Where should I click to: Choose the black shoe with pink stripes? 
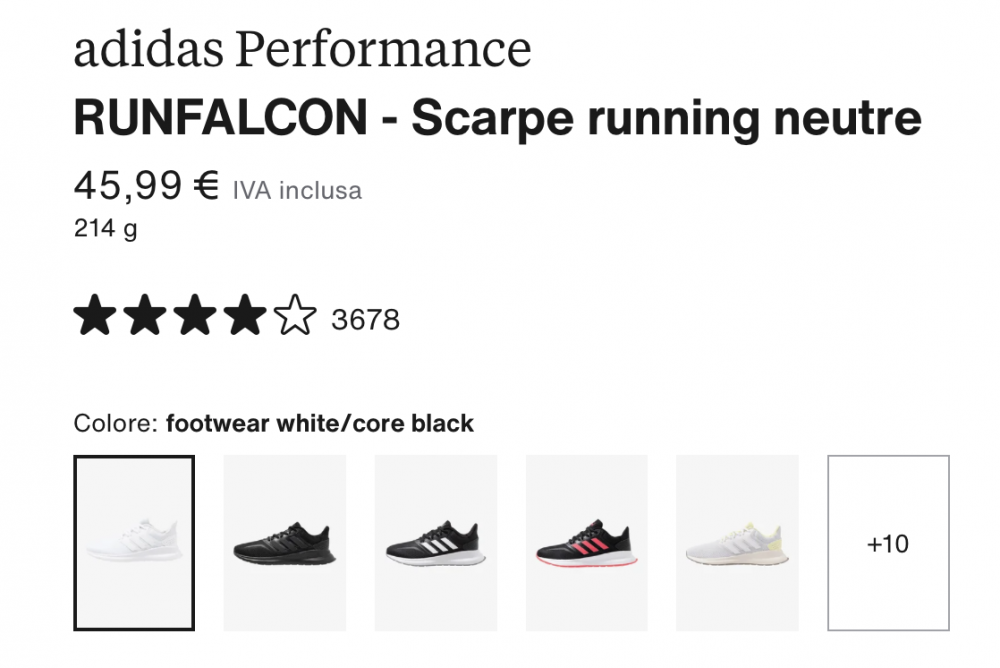587,543
